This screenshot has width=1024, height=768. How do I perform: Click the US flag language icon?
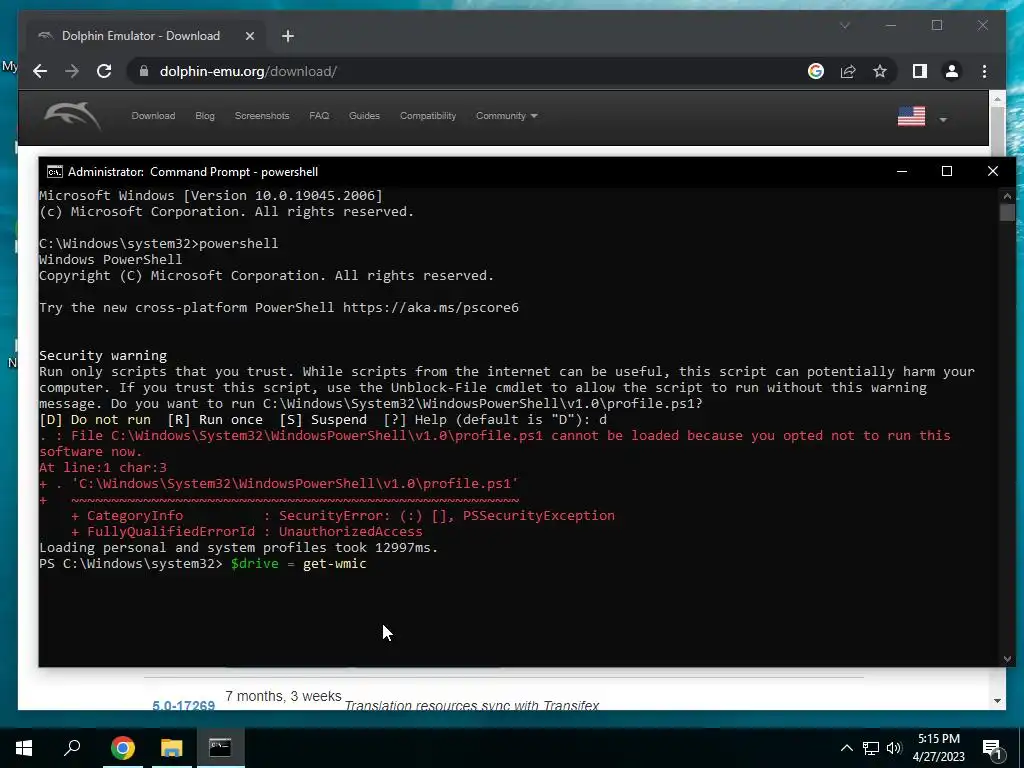pos(911,116)
